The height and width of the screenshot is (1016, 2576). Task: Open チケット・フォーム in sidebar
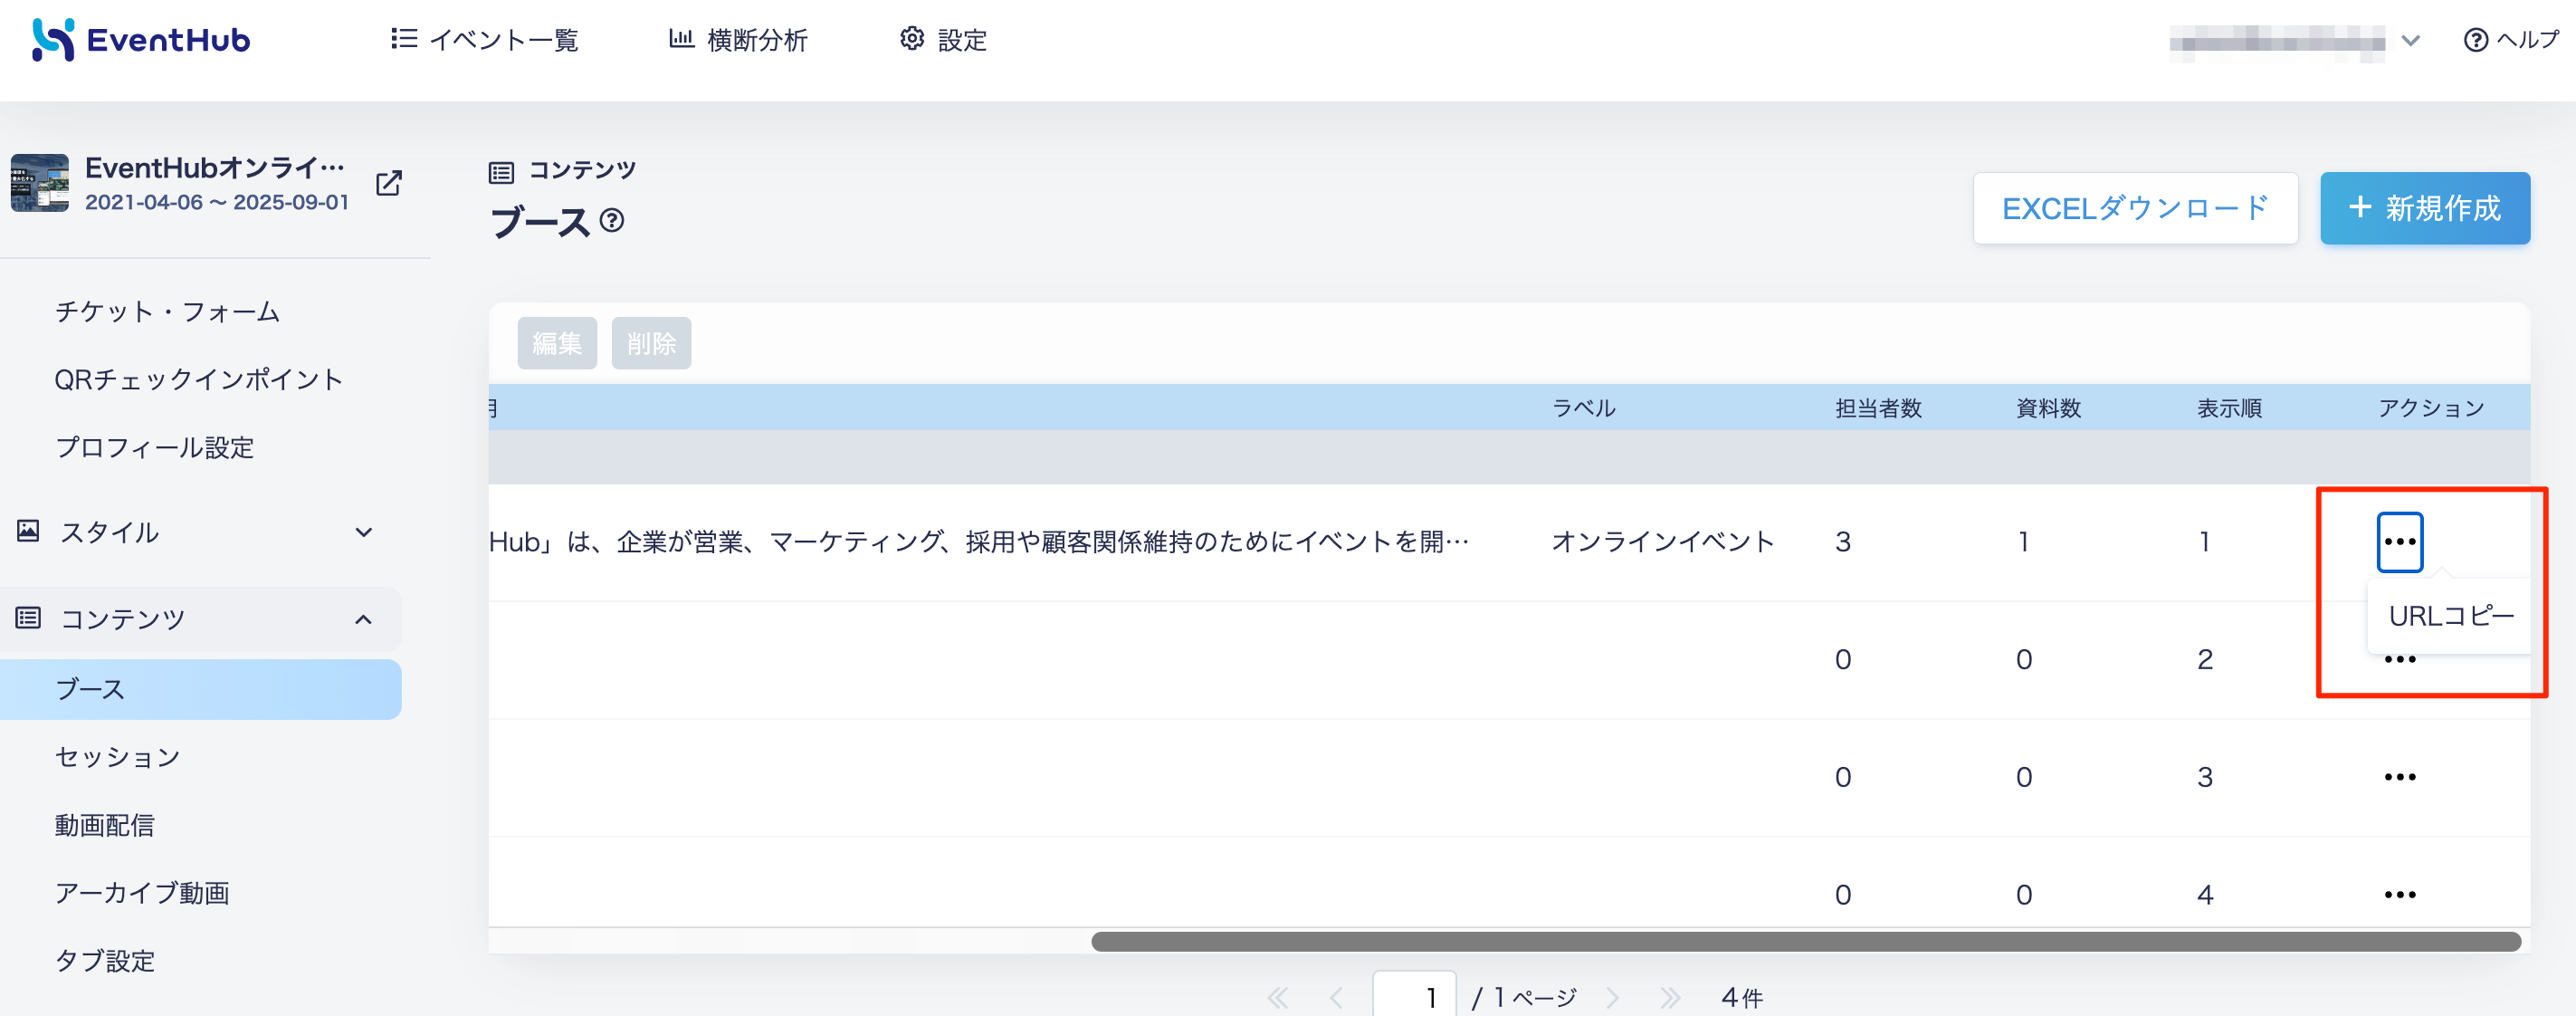click(x=167, y=312)
